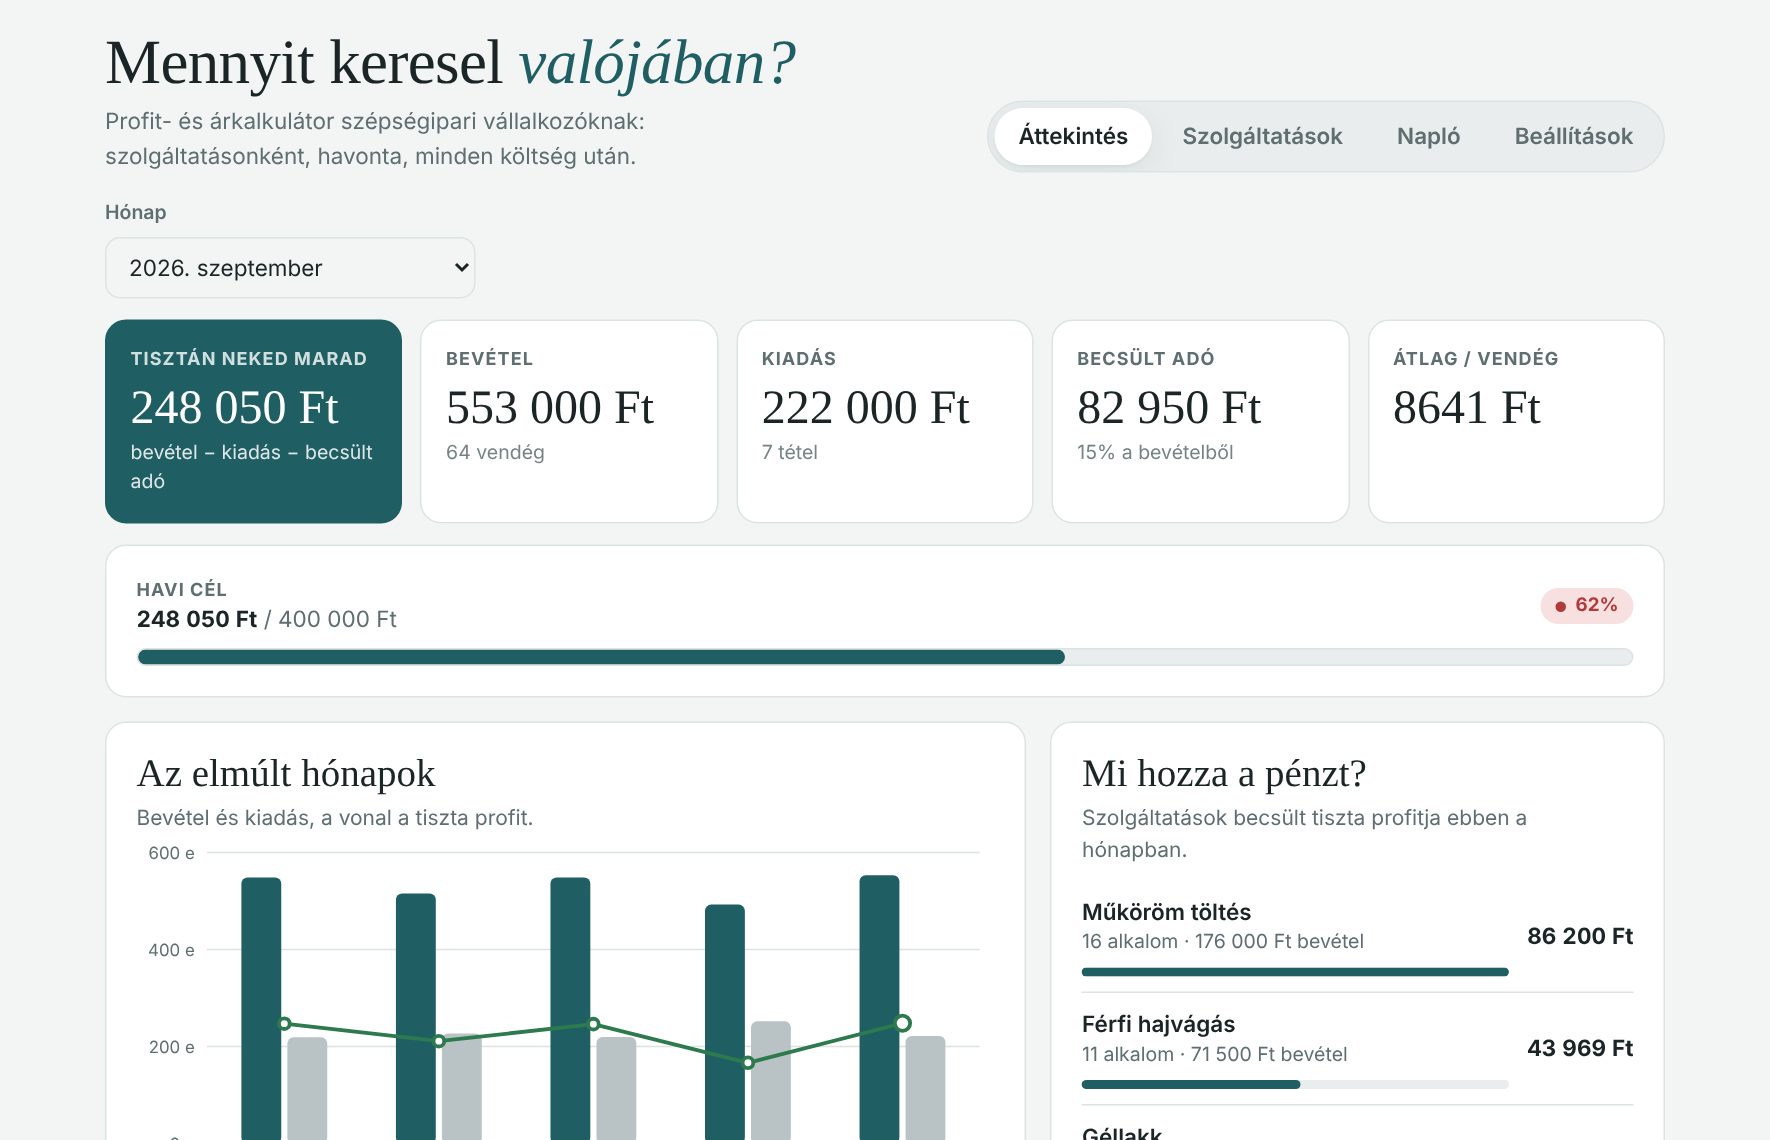The width and height of the screenshot is (1770, 1140).
Task: Click the "bevétel – kiadás – becsült adó" caption
Action: [252, 466]
